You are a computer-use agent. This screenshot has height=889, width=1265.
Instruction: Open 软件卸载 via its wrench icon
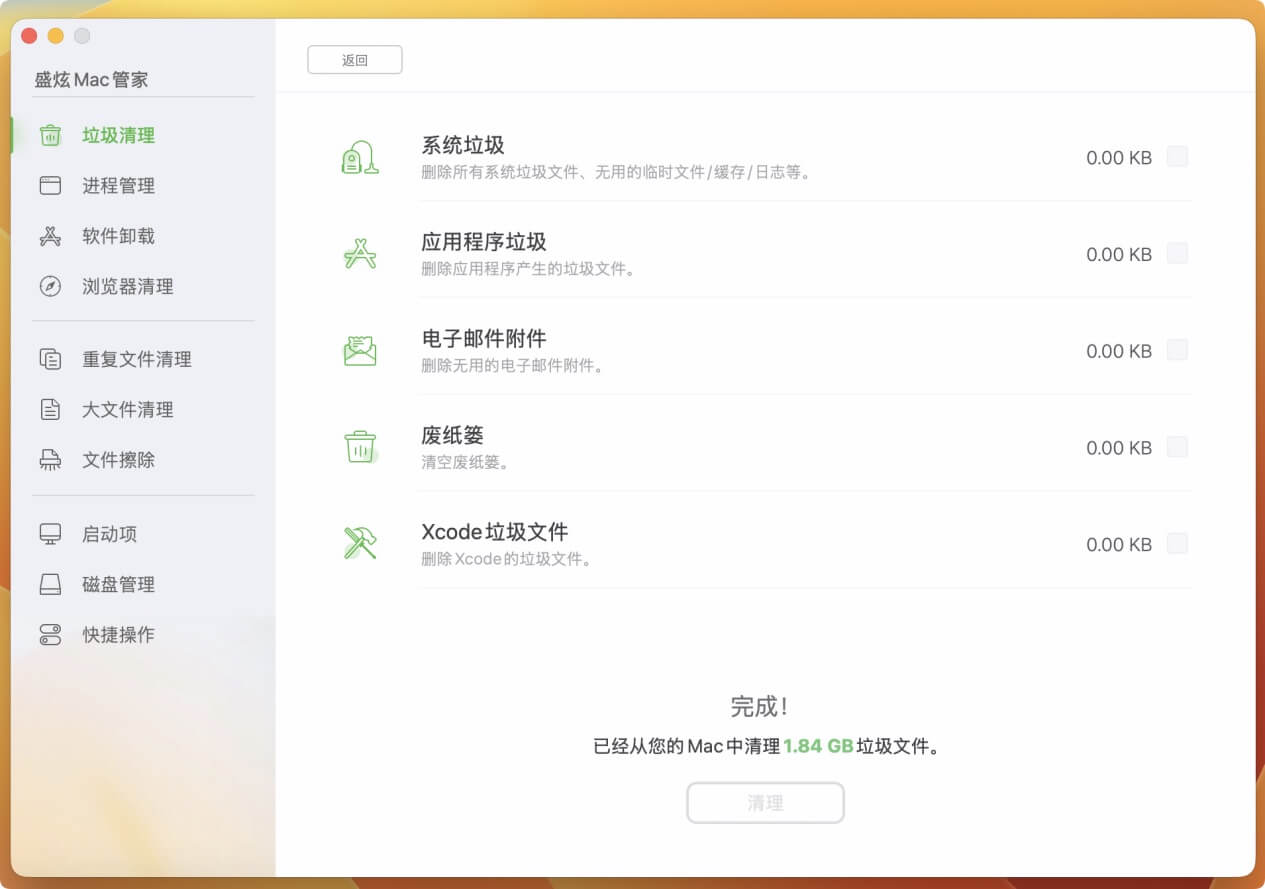pos(49,235)
